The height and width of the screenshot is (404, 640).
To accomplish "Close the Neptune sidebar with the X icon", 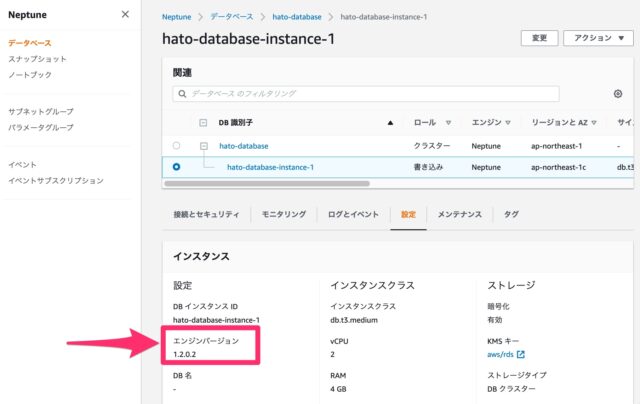I will (x=125, y=15).
